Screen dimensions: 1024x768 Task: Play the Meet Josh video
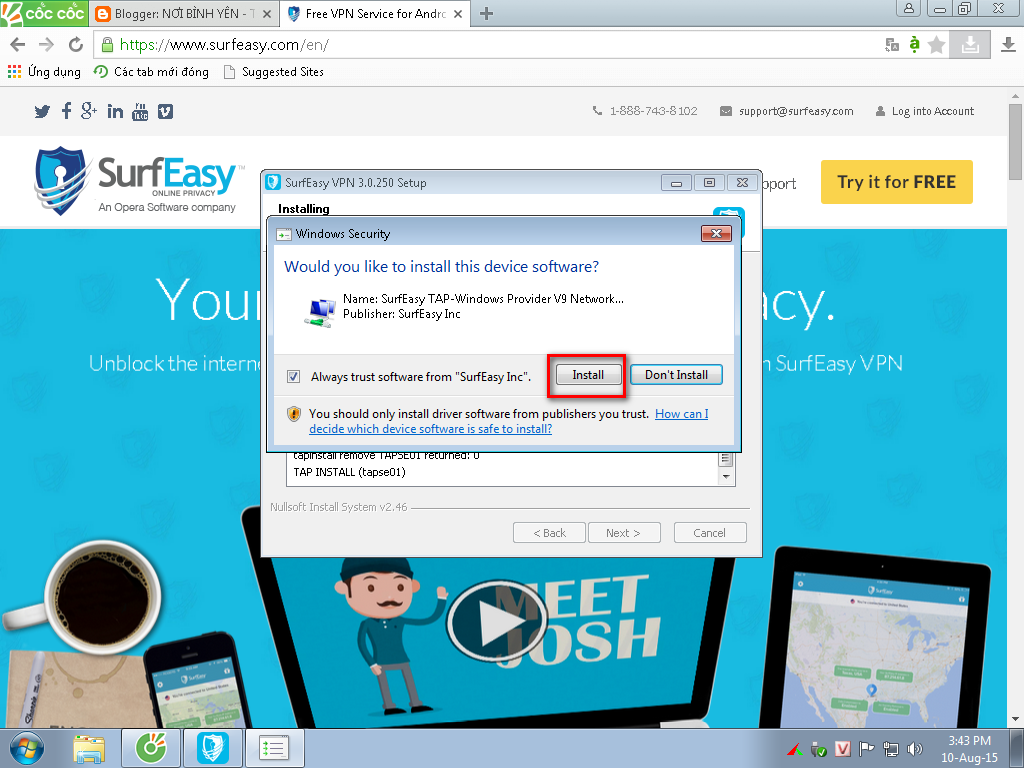(496, 620)
